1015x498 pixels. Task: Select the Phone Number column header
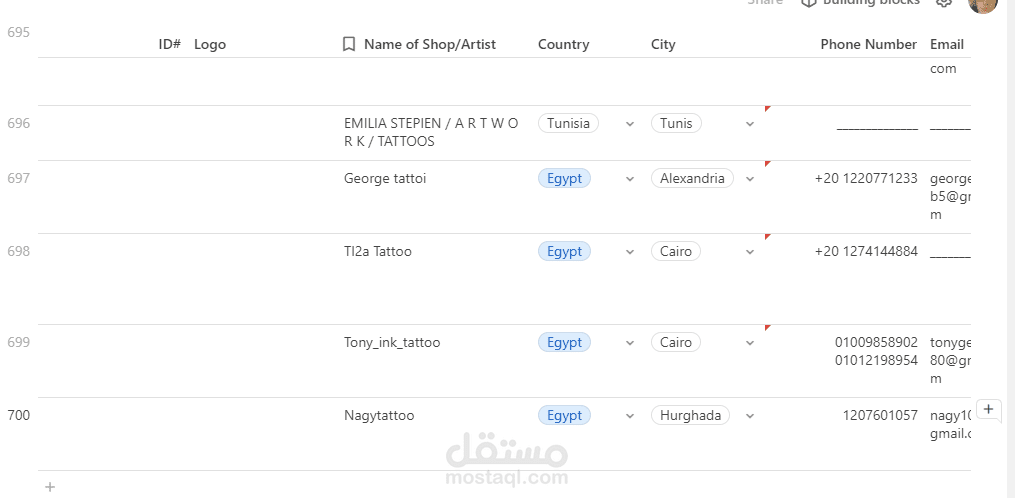(x=868, y=44)
